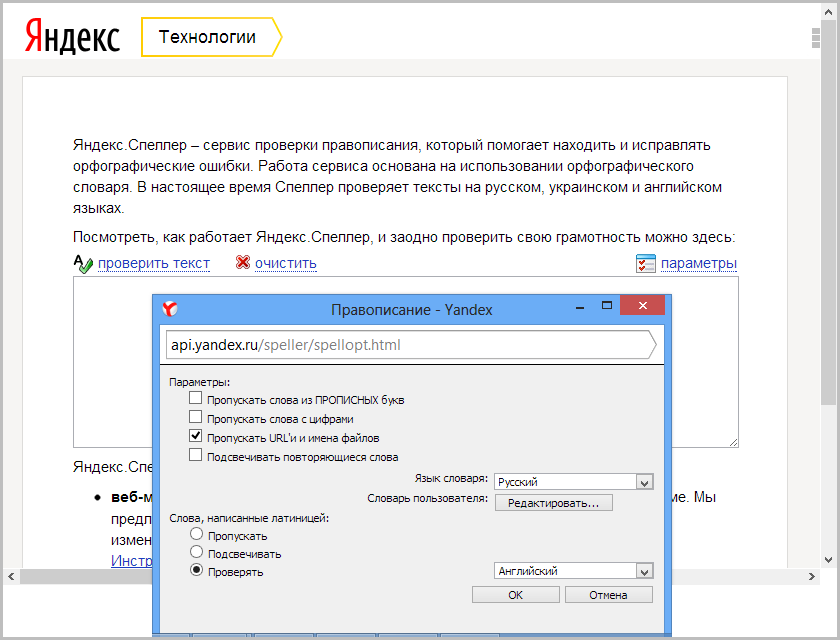Click the vertical scrollbar thumb
Viewport: 840px width, 640px height.
click(x=828, y=213)
